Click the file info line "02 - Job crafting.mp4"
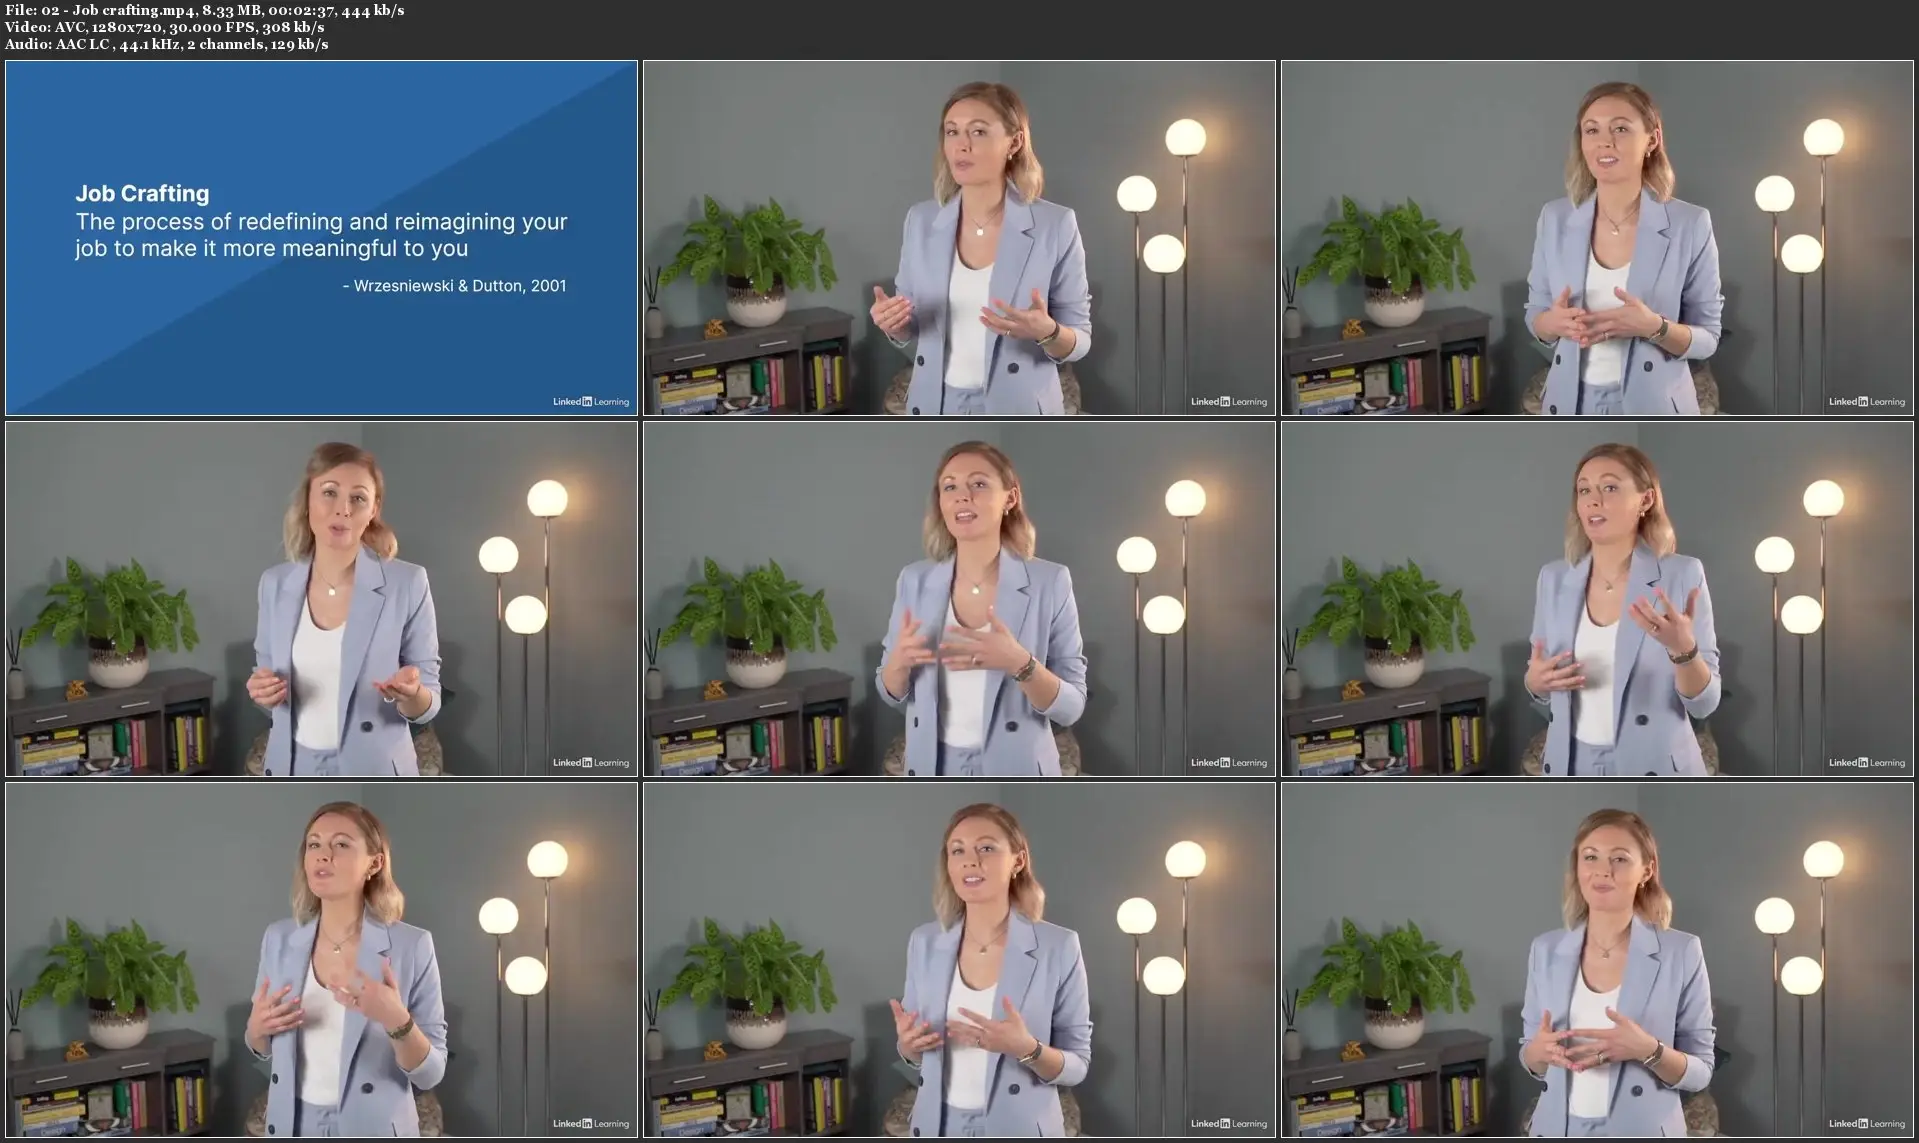The height and width of the screenshot is (1143, 1919). (205, 10)
